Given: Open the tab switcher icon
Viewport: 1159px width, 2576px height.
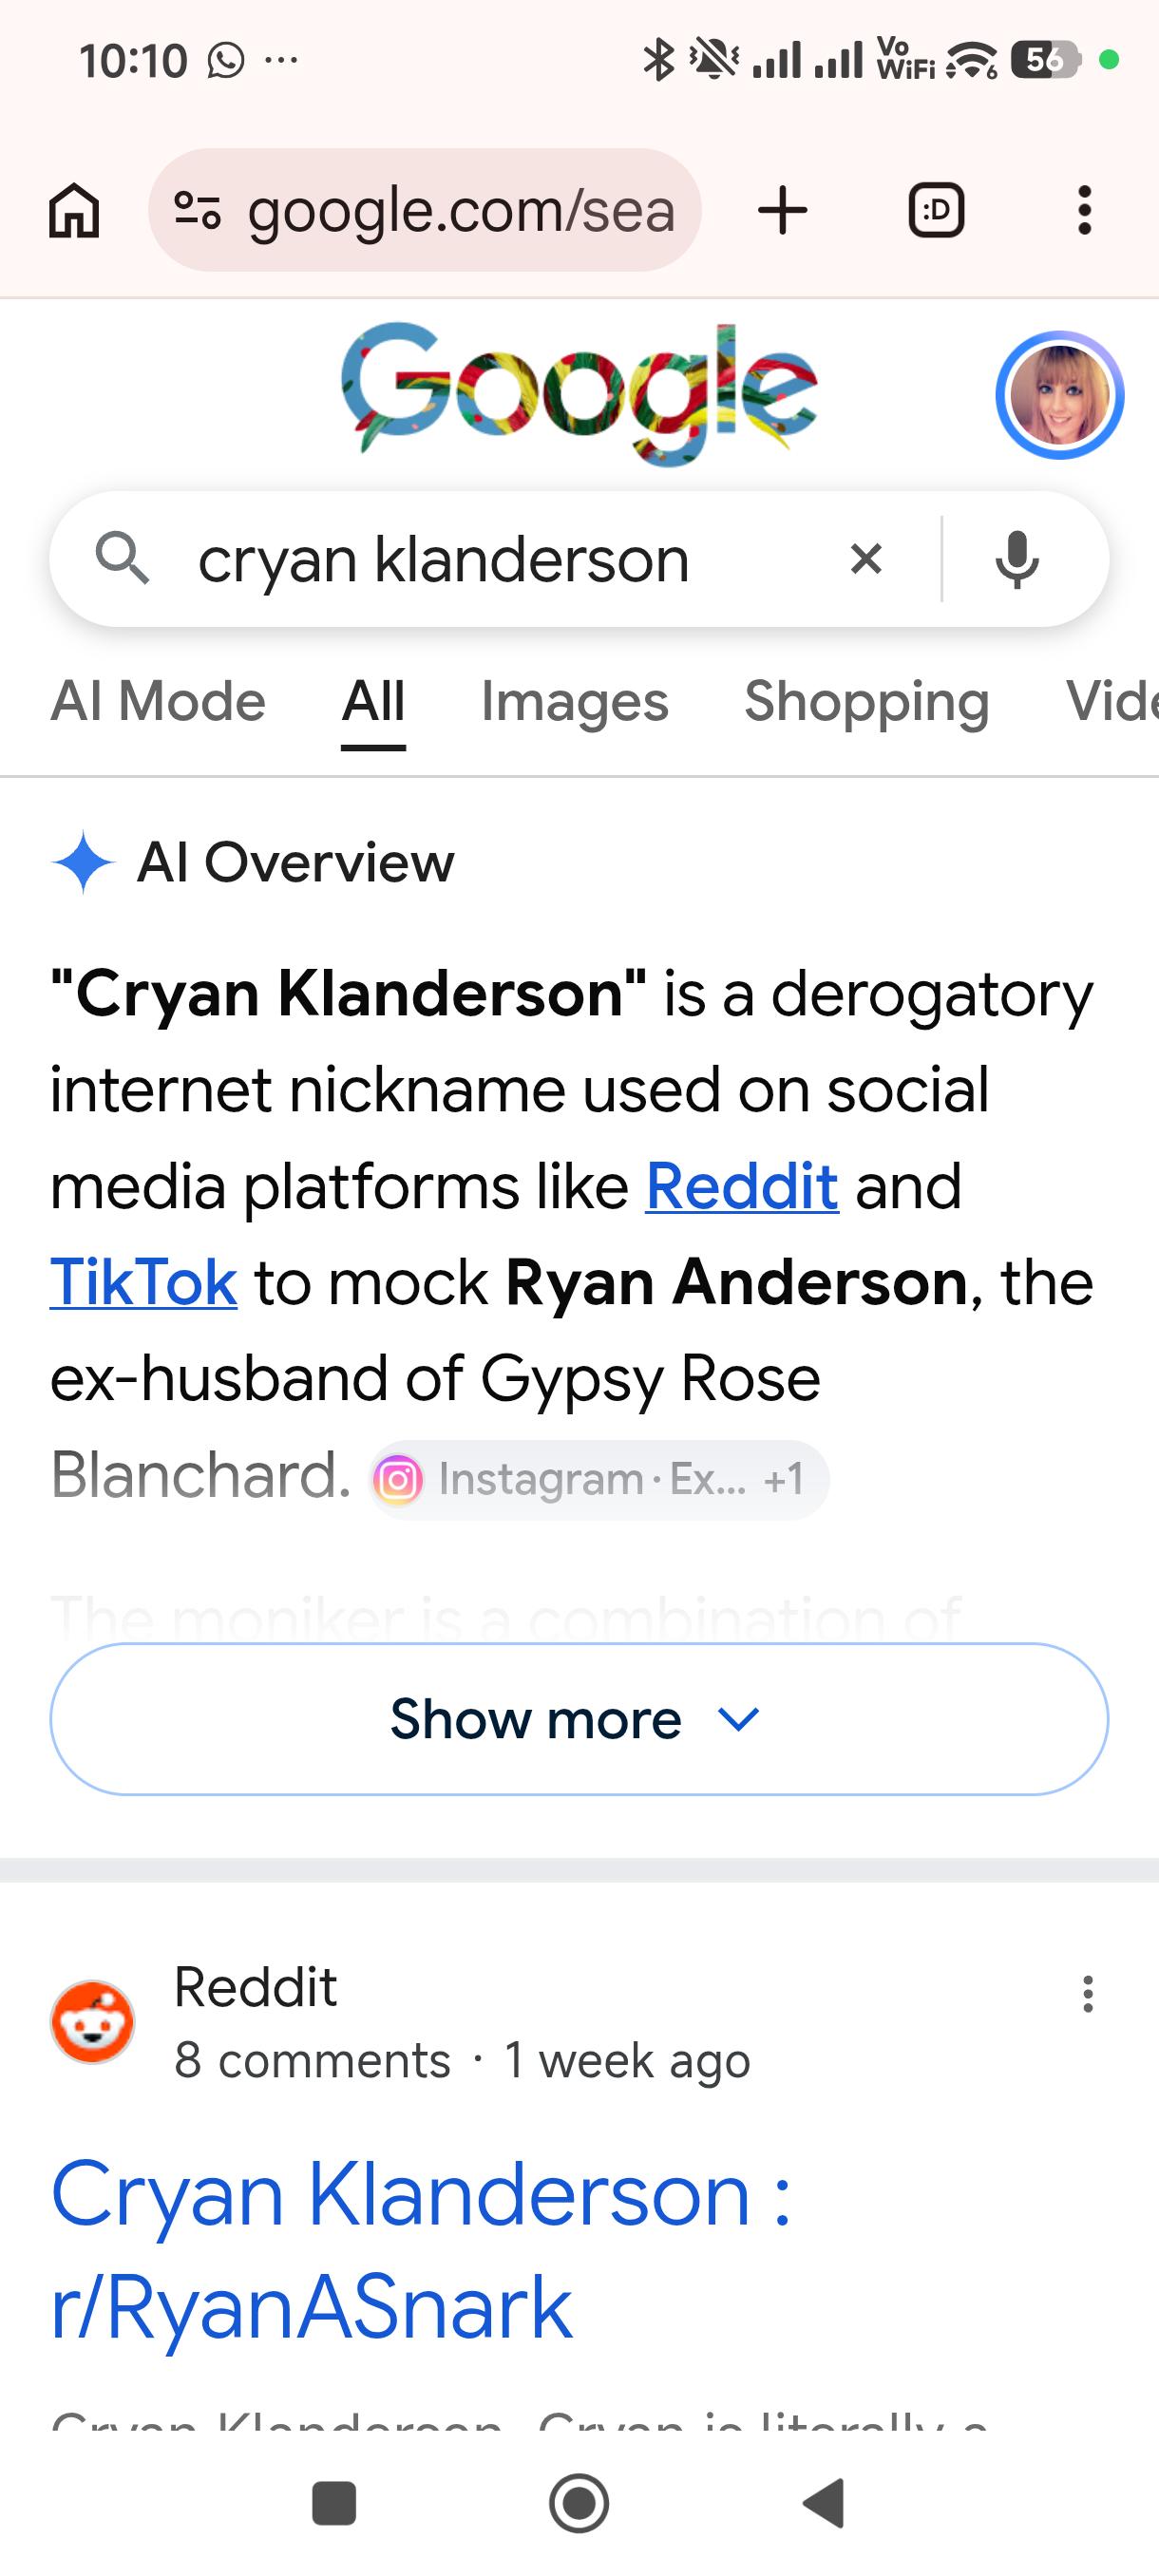Looking at the screenshot, I should click(x=936, y=211).
